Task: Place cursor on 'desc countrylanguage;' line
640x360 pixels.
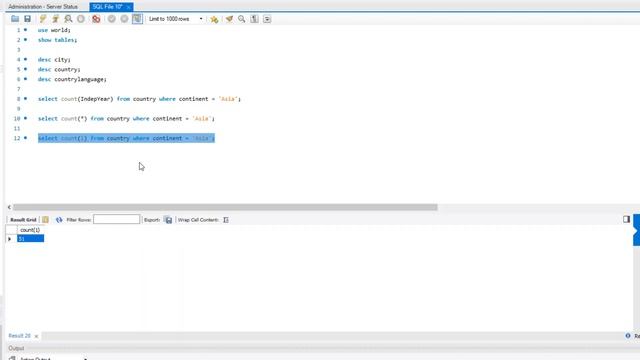Action: coord(72,79)
